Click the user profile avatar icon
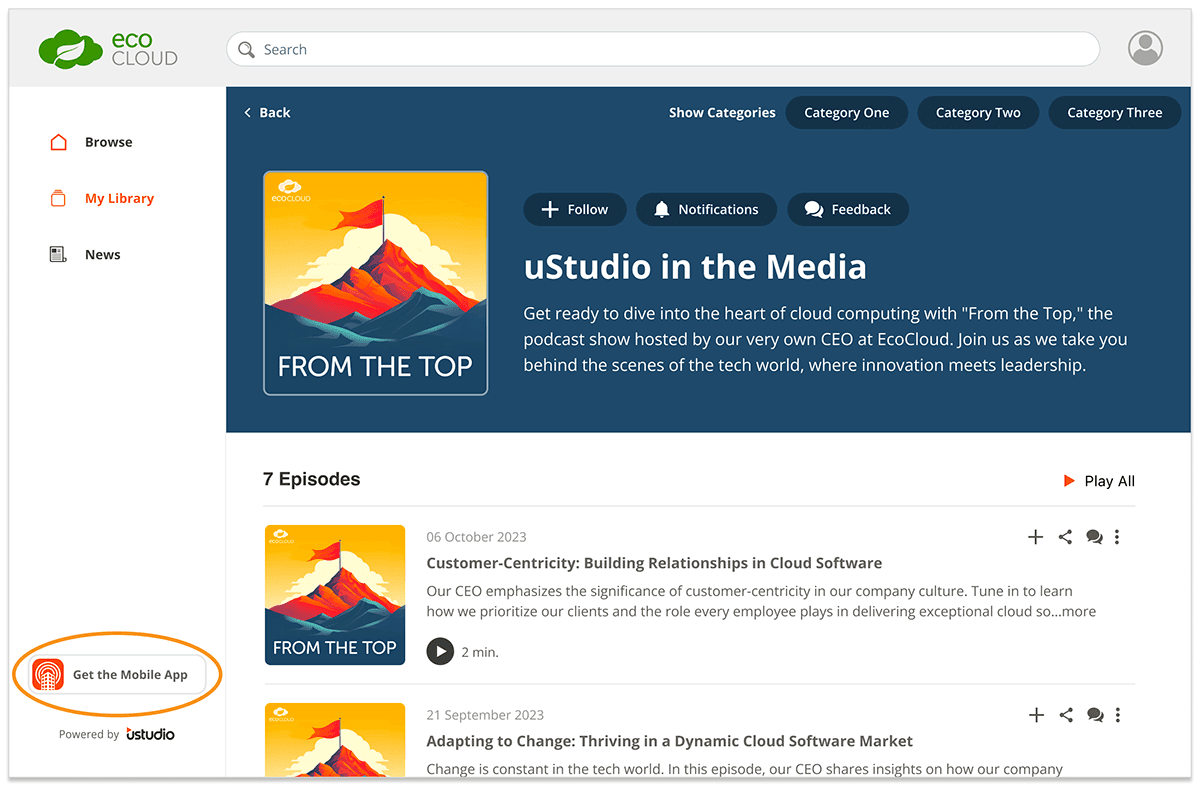This screenshot has width=1200, height=786. pos(1145,48)
